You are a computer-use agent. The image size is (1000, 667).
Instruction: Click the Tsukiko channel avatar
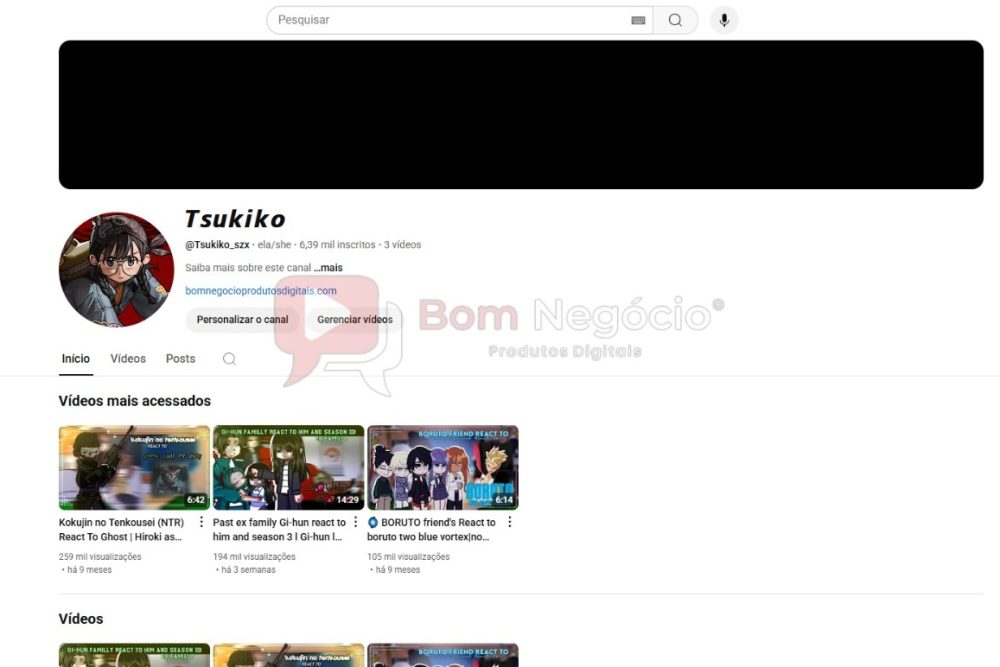(x=116, y=270)
